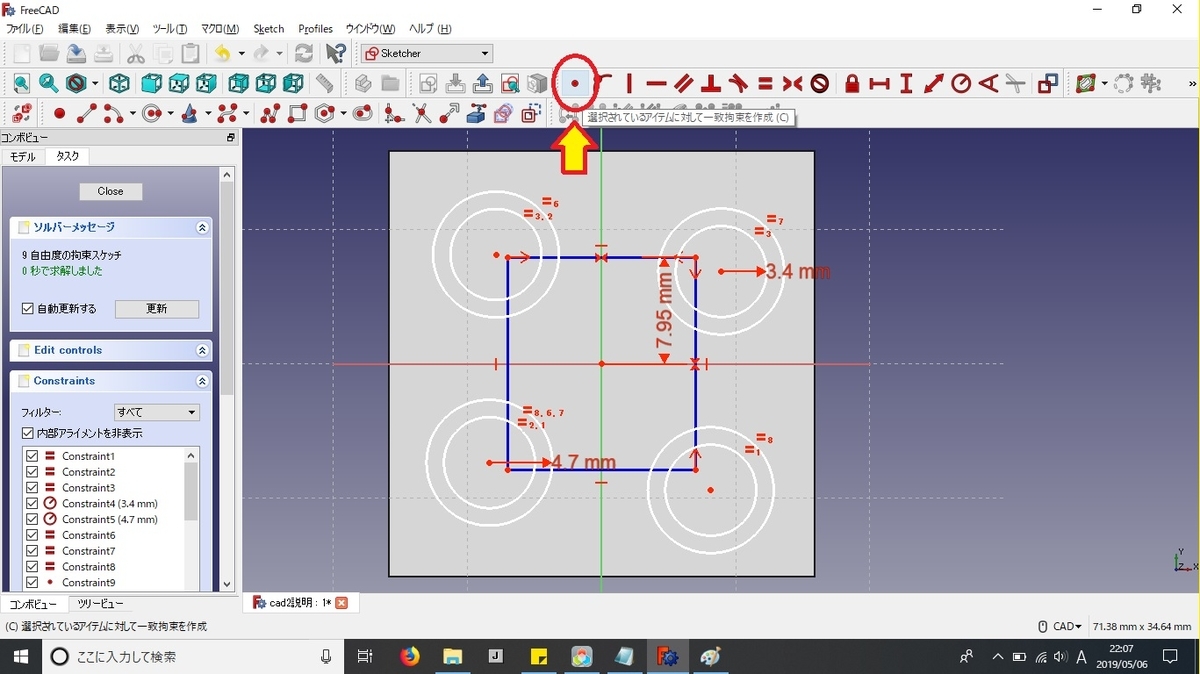Uncheck the Constraint5 (4.7 mm) checkbox
Viewport: 1200px width, 674px height.
pos(32,520)
